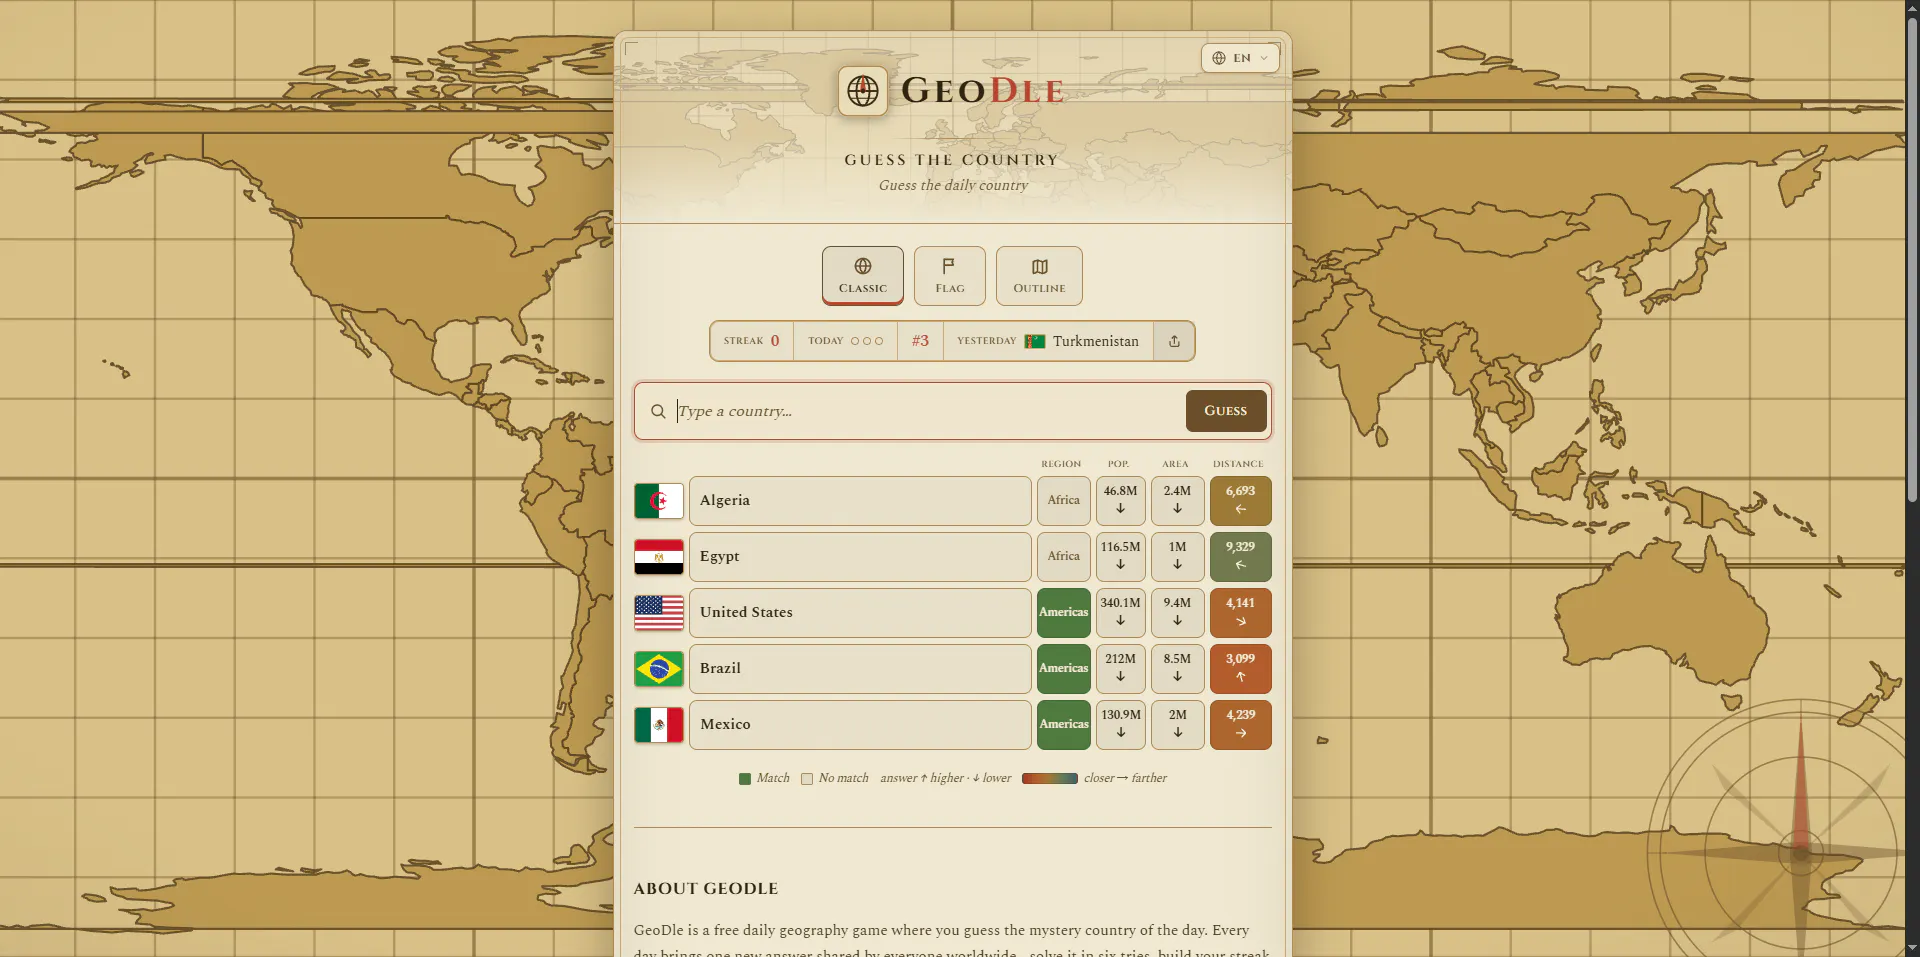The width and height of the screenshot is (1920, 957).
Task: Click the Algeria flag thumbnail
Action: tap(659, 501)
